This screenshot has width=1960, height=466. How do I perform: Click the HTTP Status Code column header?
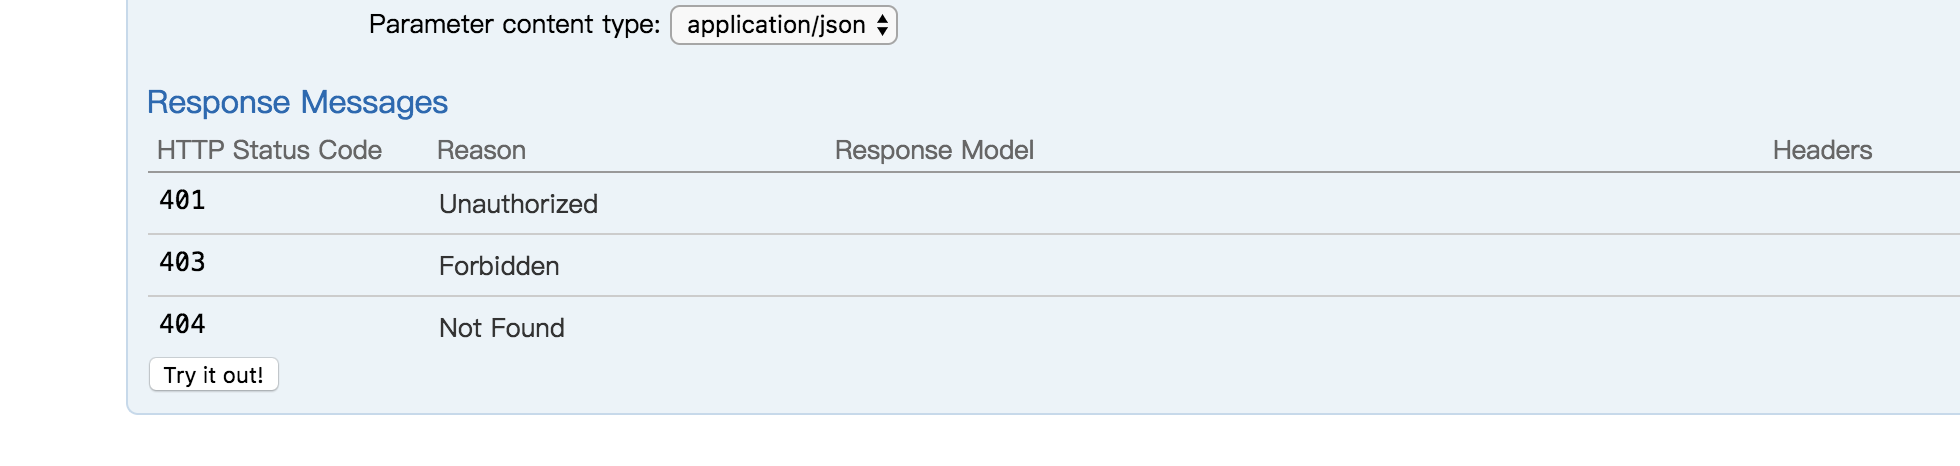269,150
